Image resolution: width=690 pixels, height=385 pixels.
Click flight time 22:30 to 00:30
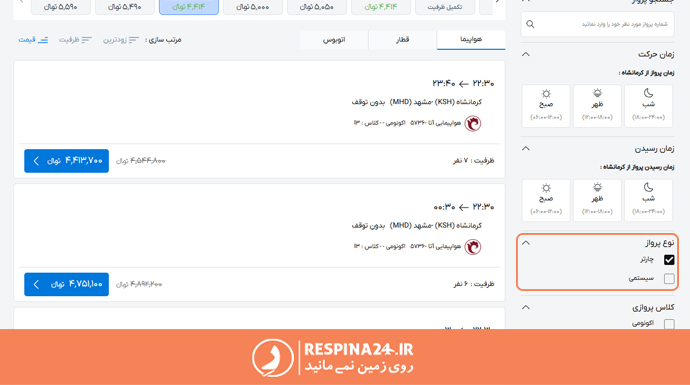pos(463,207)
